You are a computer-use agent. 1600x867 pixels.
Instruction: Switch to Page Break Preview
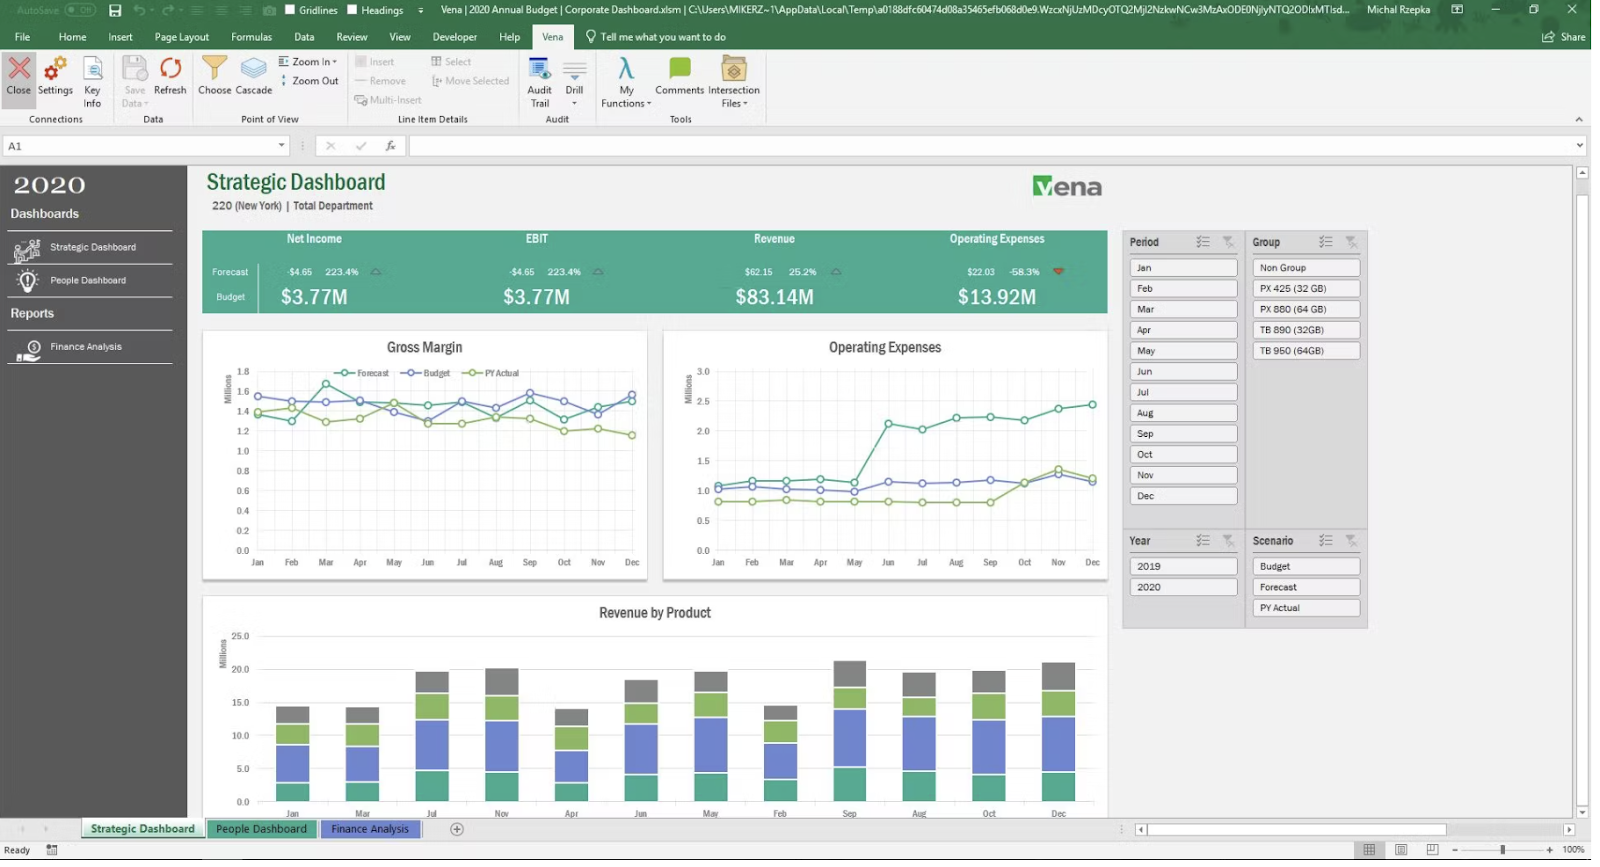coord(1432,850)
